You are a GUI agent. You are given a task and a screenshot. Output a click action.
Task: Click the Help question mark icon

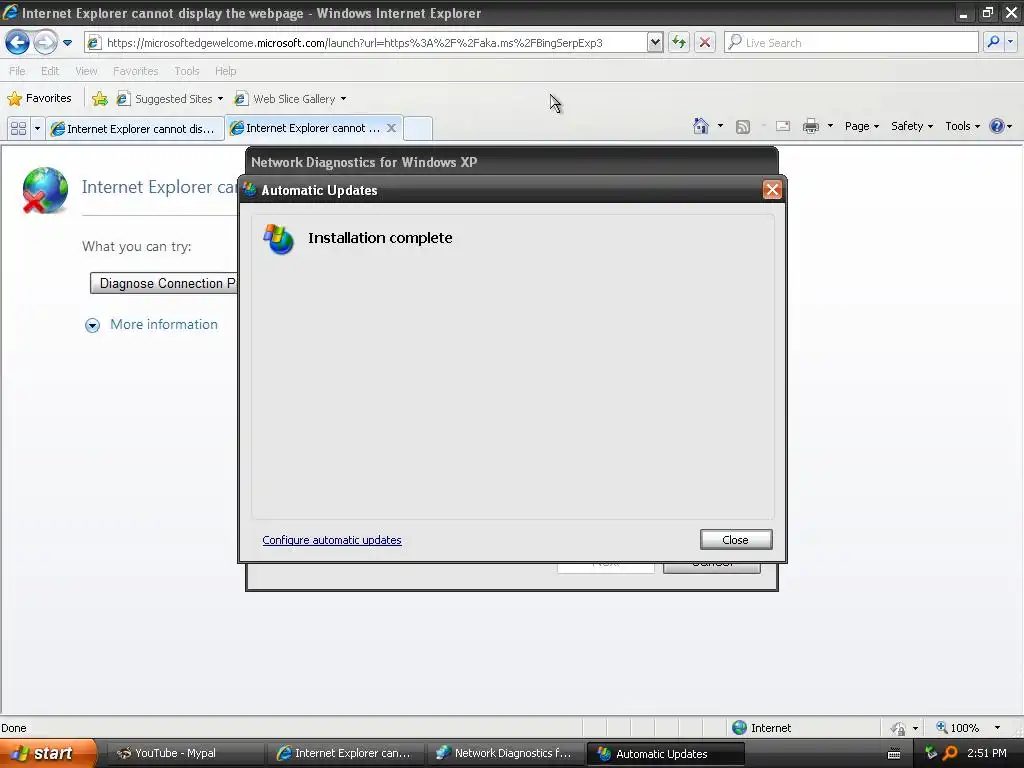(x=997, y=126)
